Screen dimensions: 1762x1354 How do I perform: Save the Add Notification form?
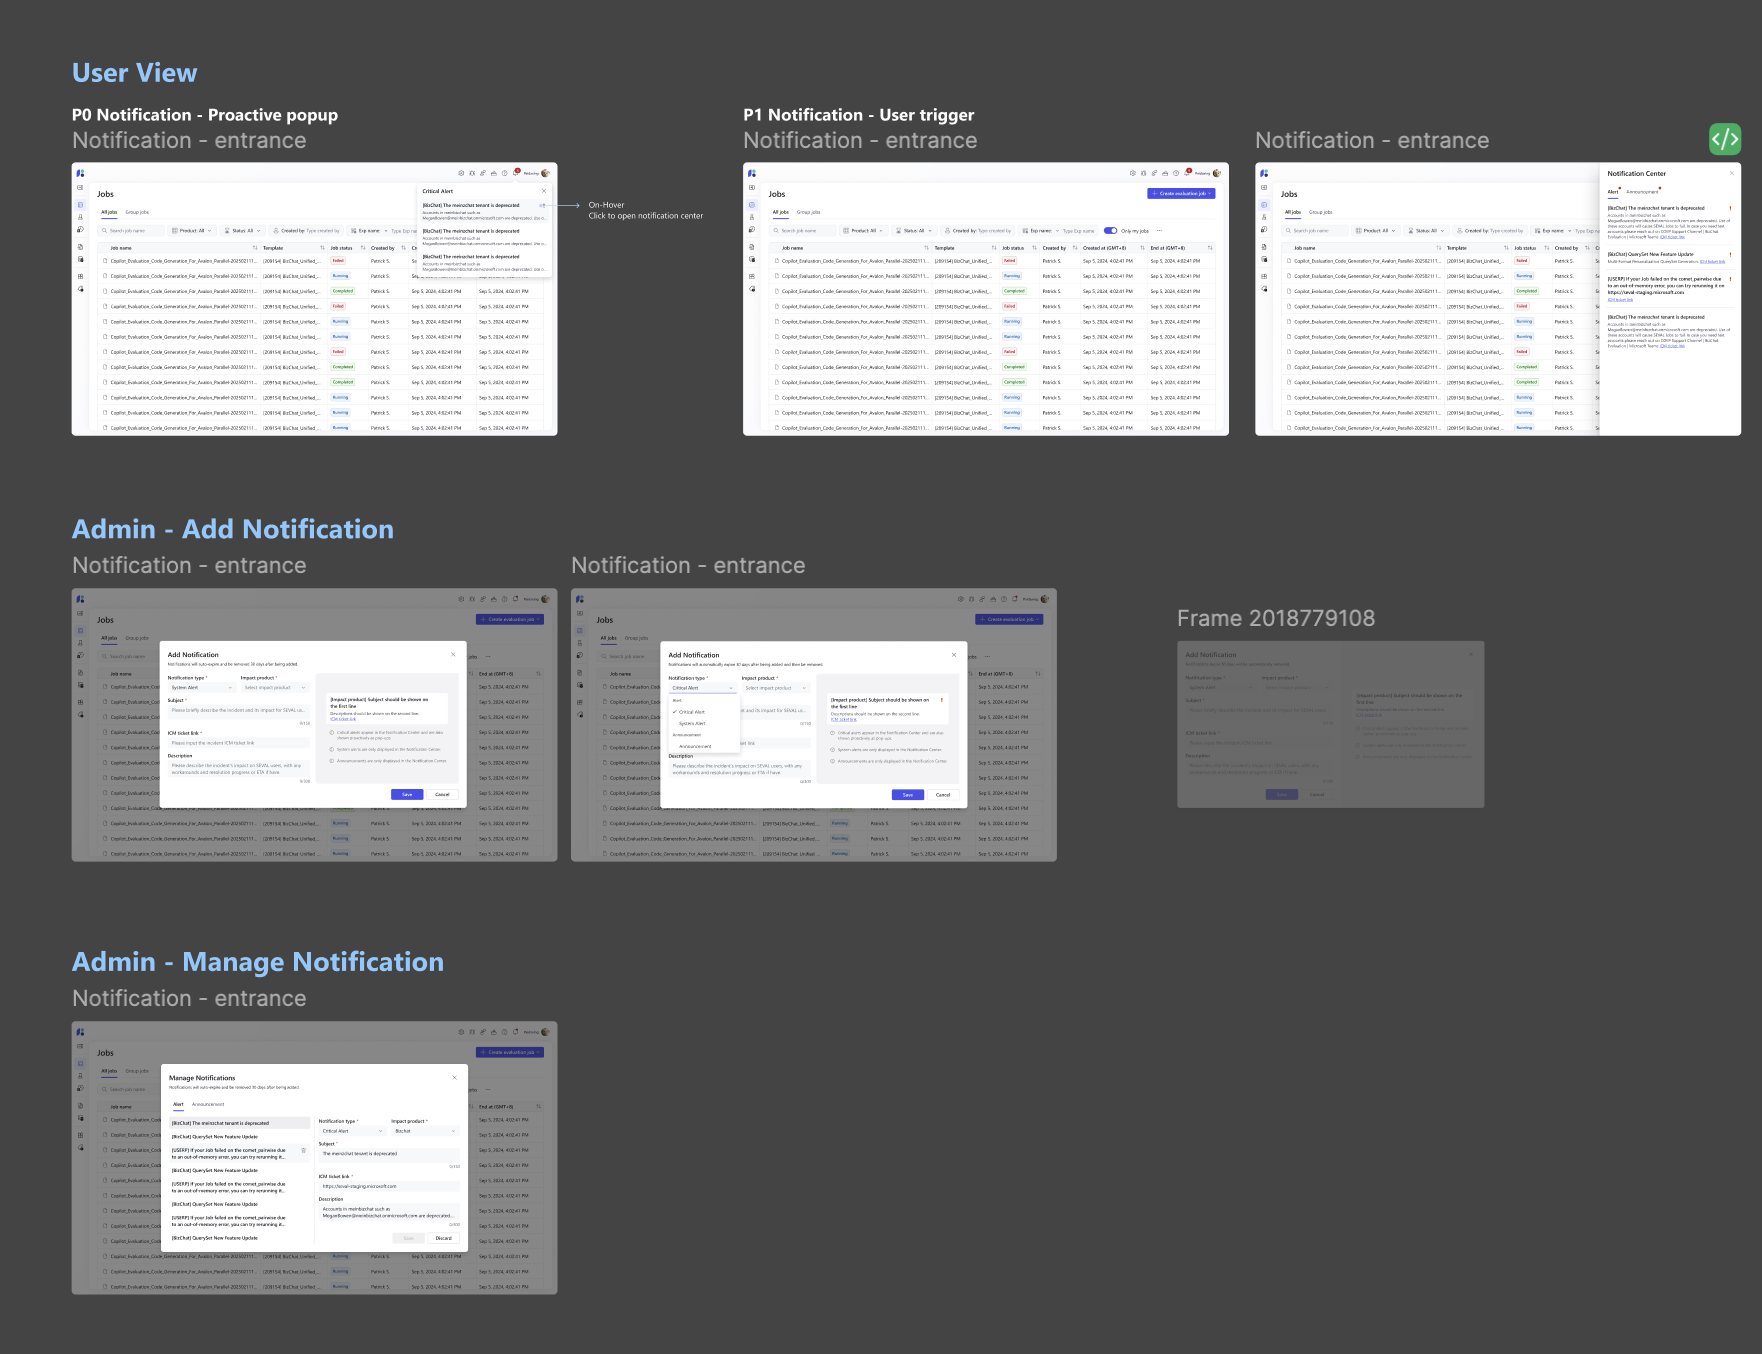point(908,795)
